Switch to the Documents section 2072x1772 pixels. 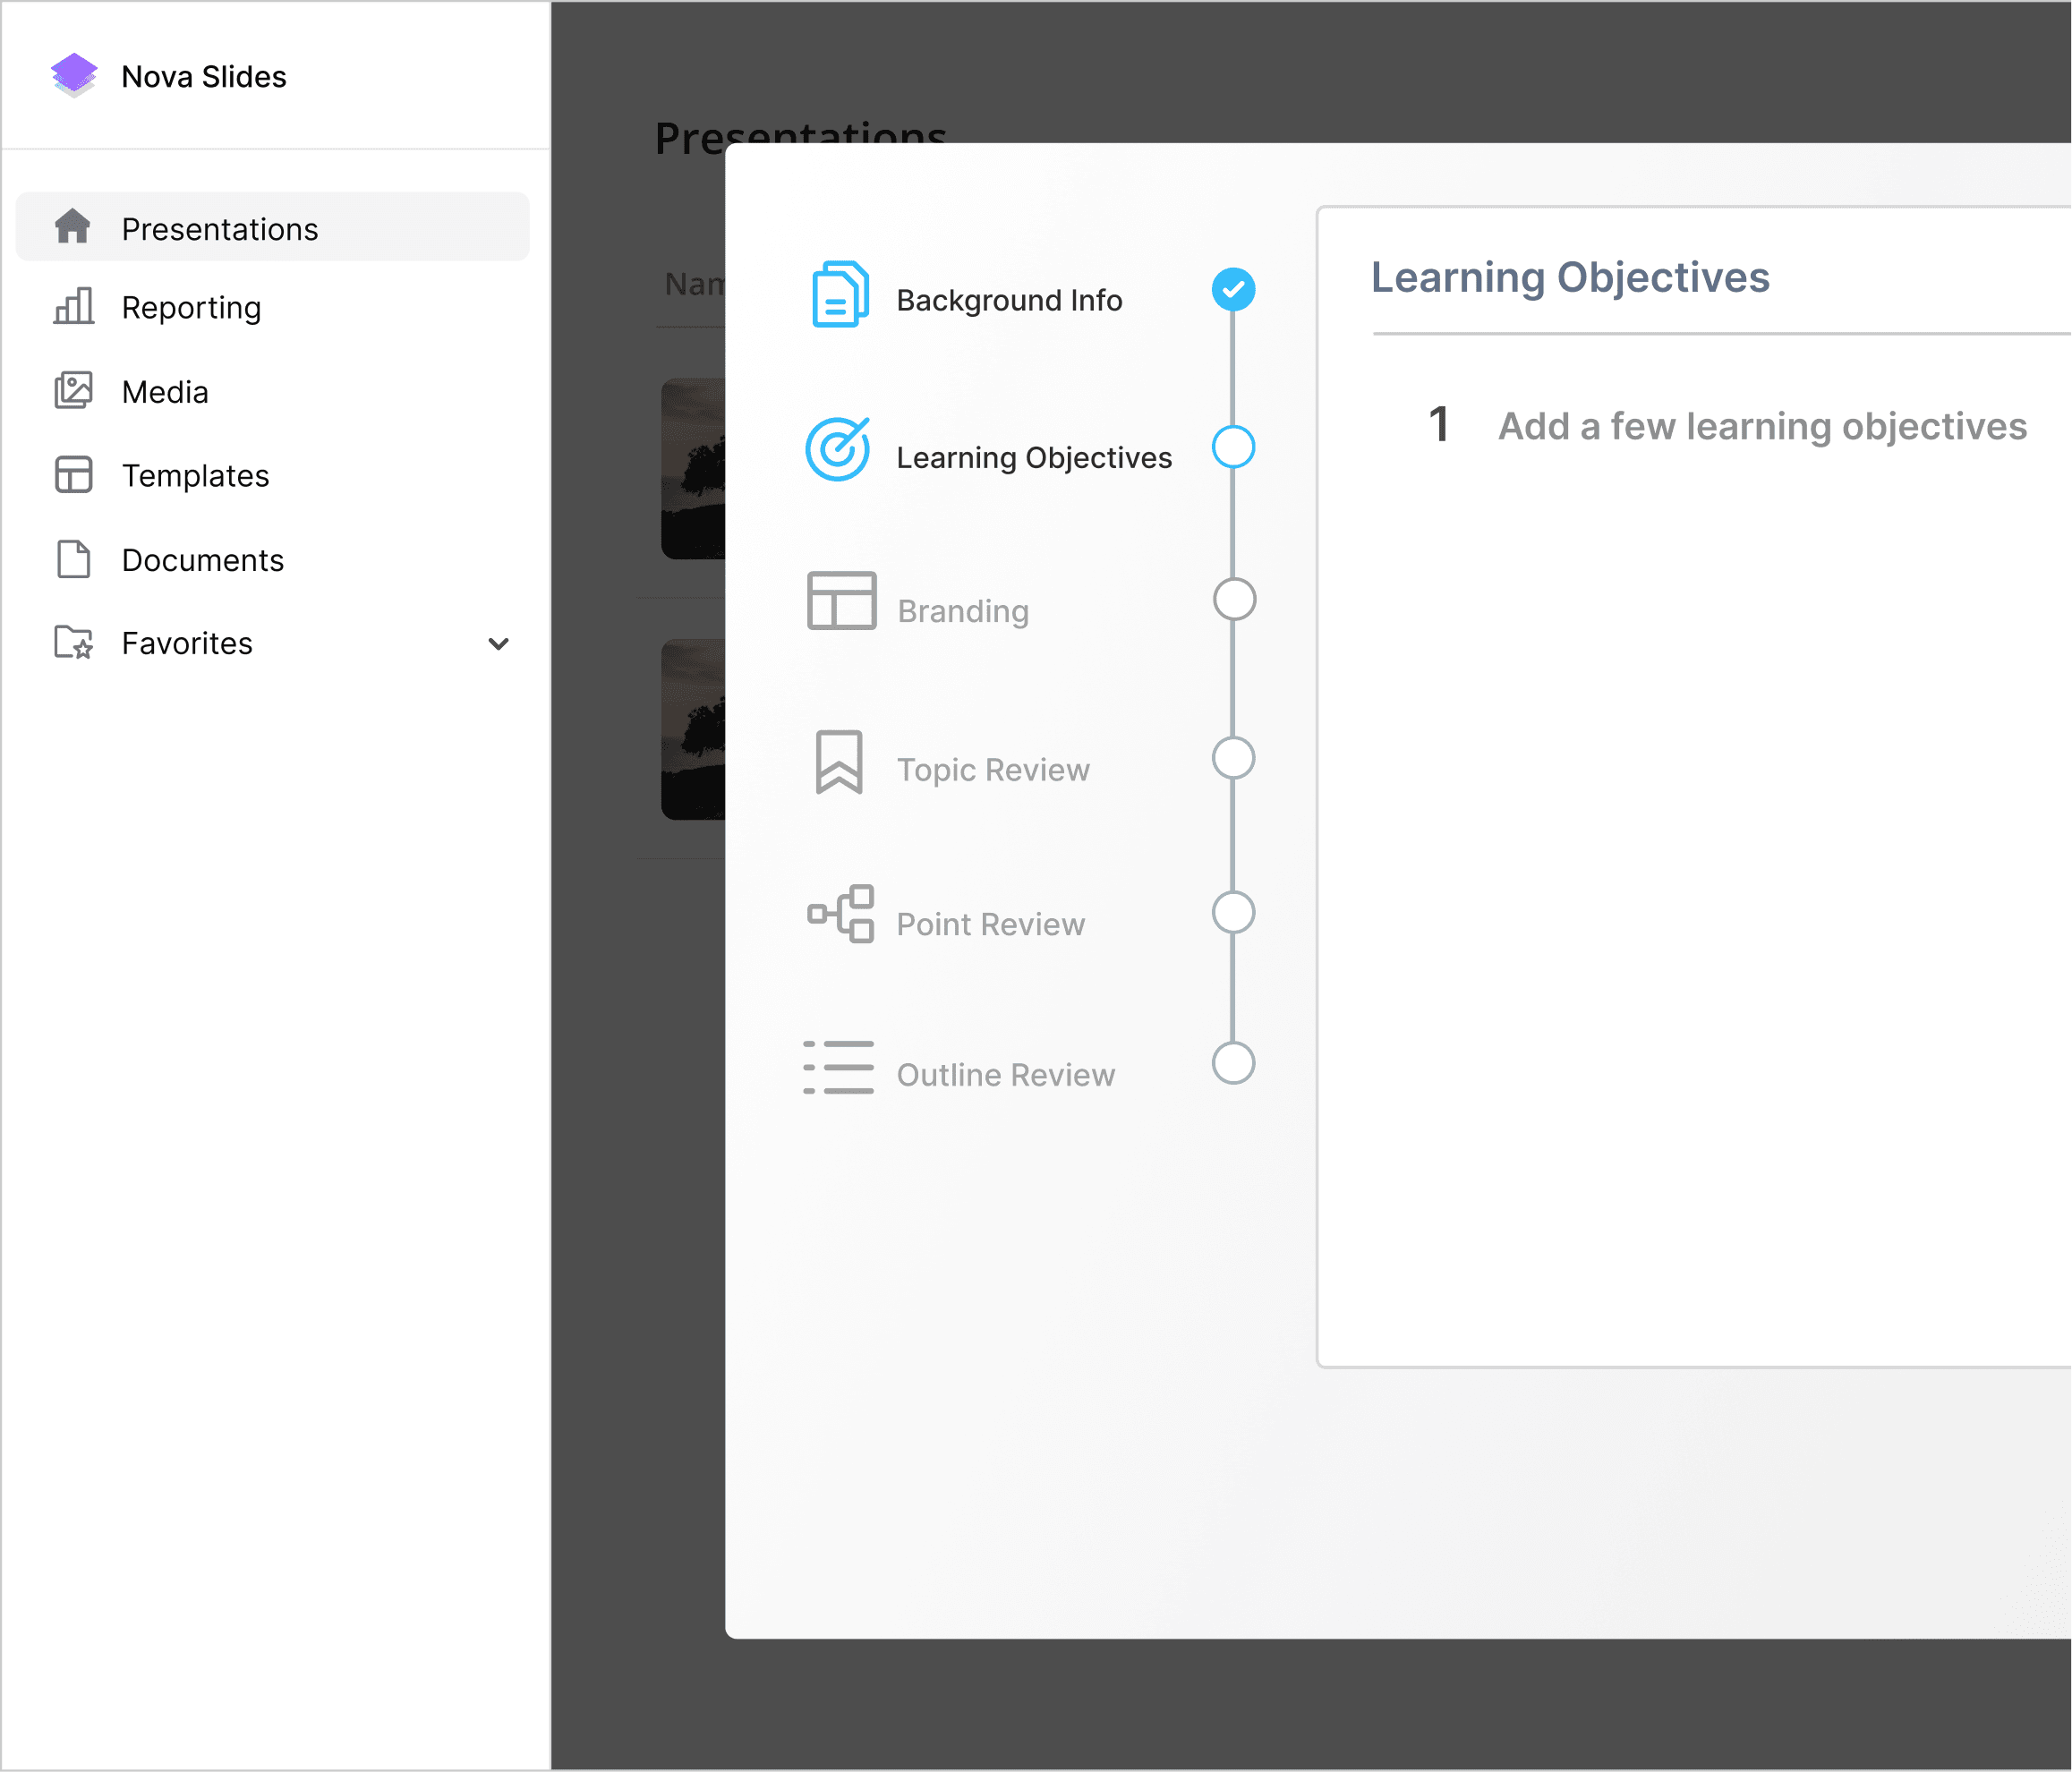tap(202, 560)
